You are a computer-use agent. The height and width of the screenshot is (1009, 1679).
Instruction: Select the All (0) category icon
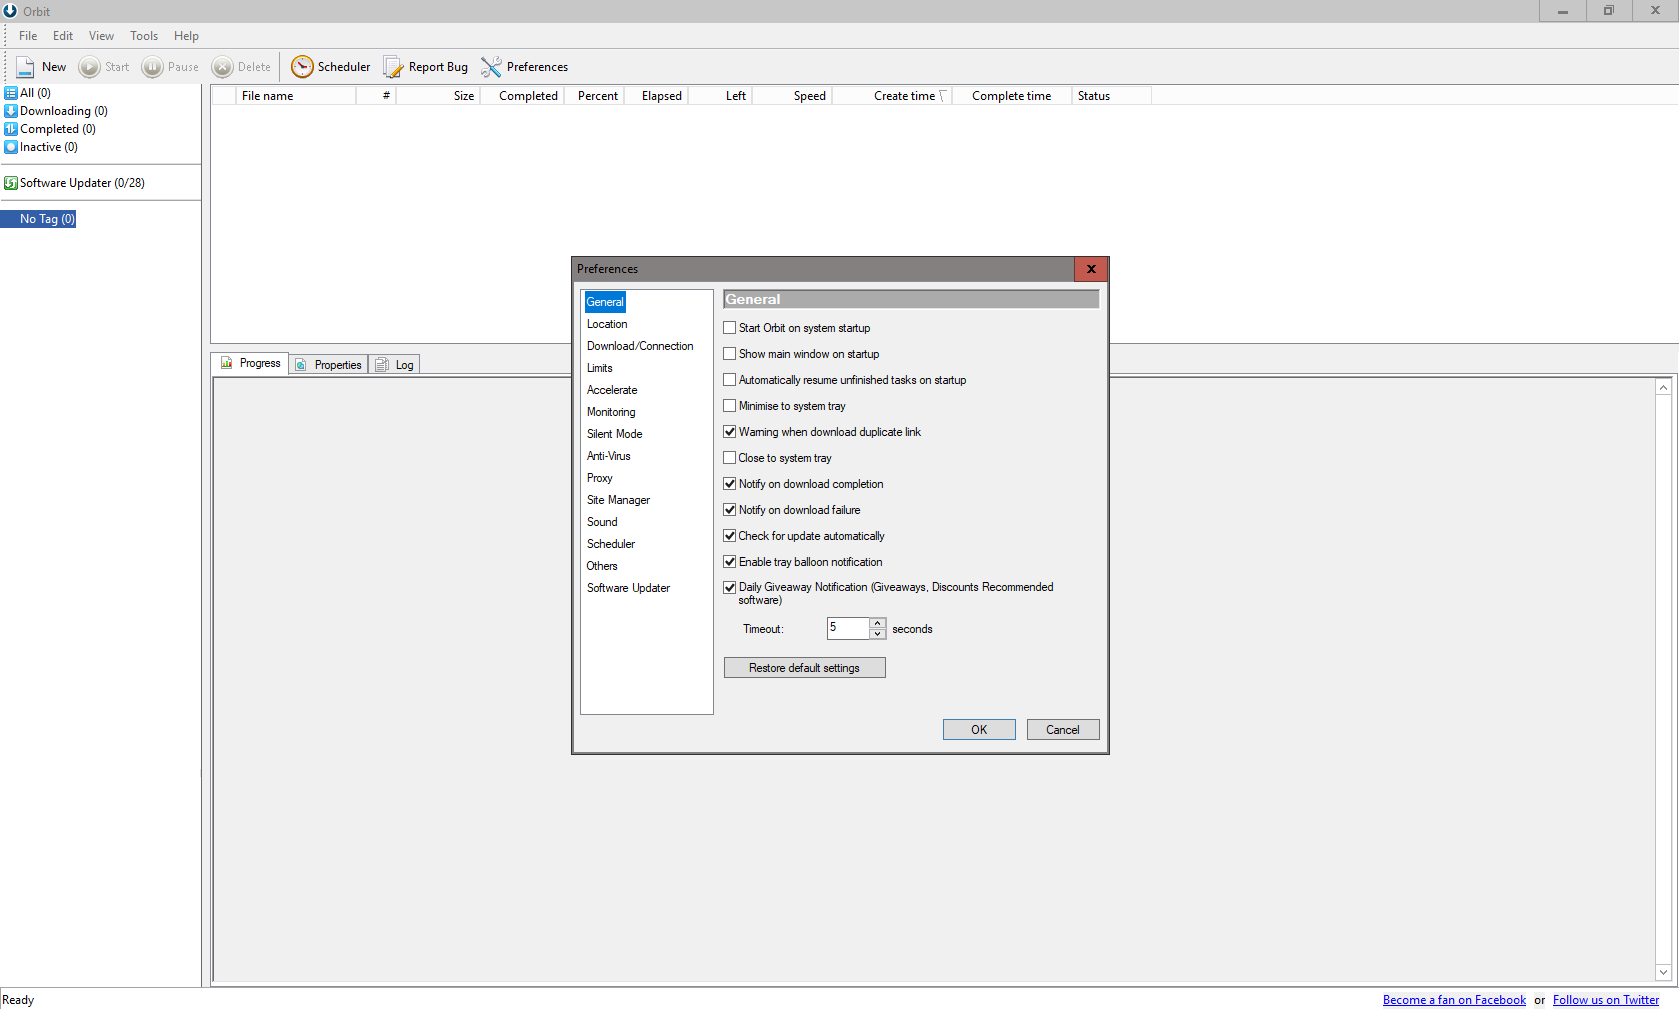point(11,93)
